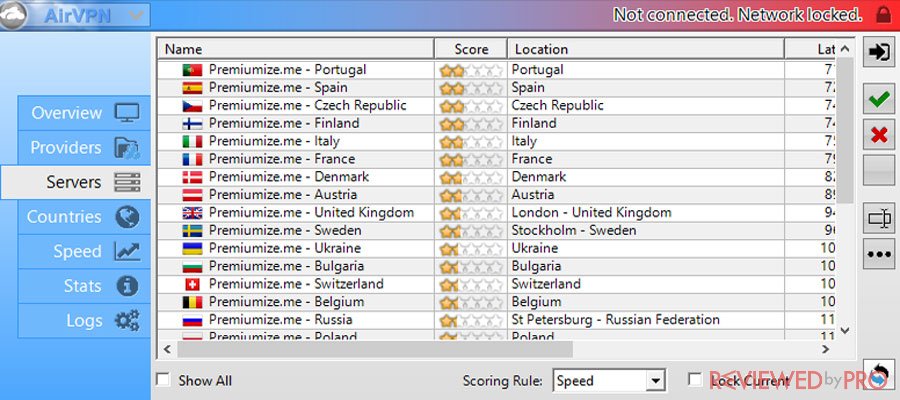Click the Sweden flag icon
900x400 pixels.
coord(192,230)
